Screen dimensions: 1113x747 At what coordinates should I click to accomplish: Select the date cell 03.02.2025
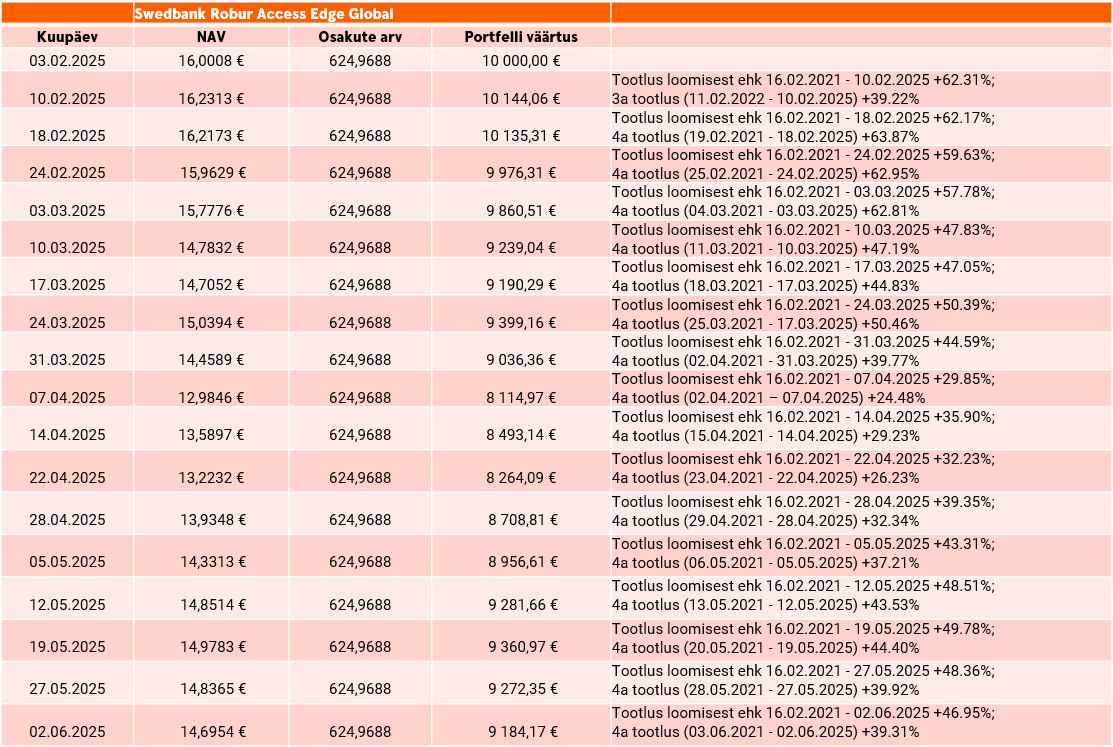pyautogui.click(x=67, y=61)
